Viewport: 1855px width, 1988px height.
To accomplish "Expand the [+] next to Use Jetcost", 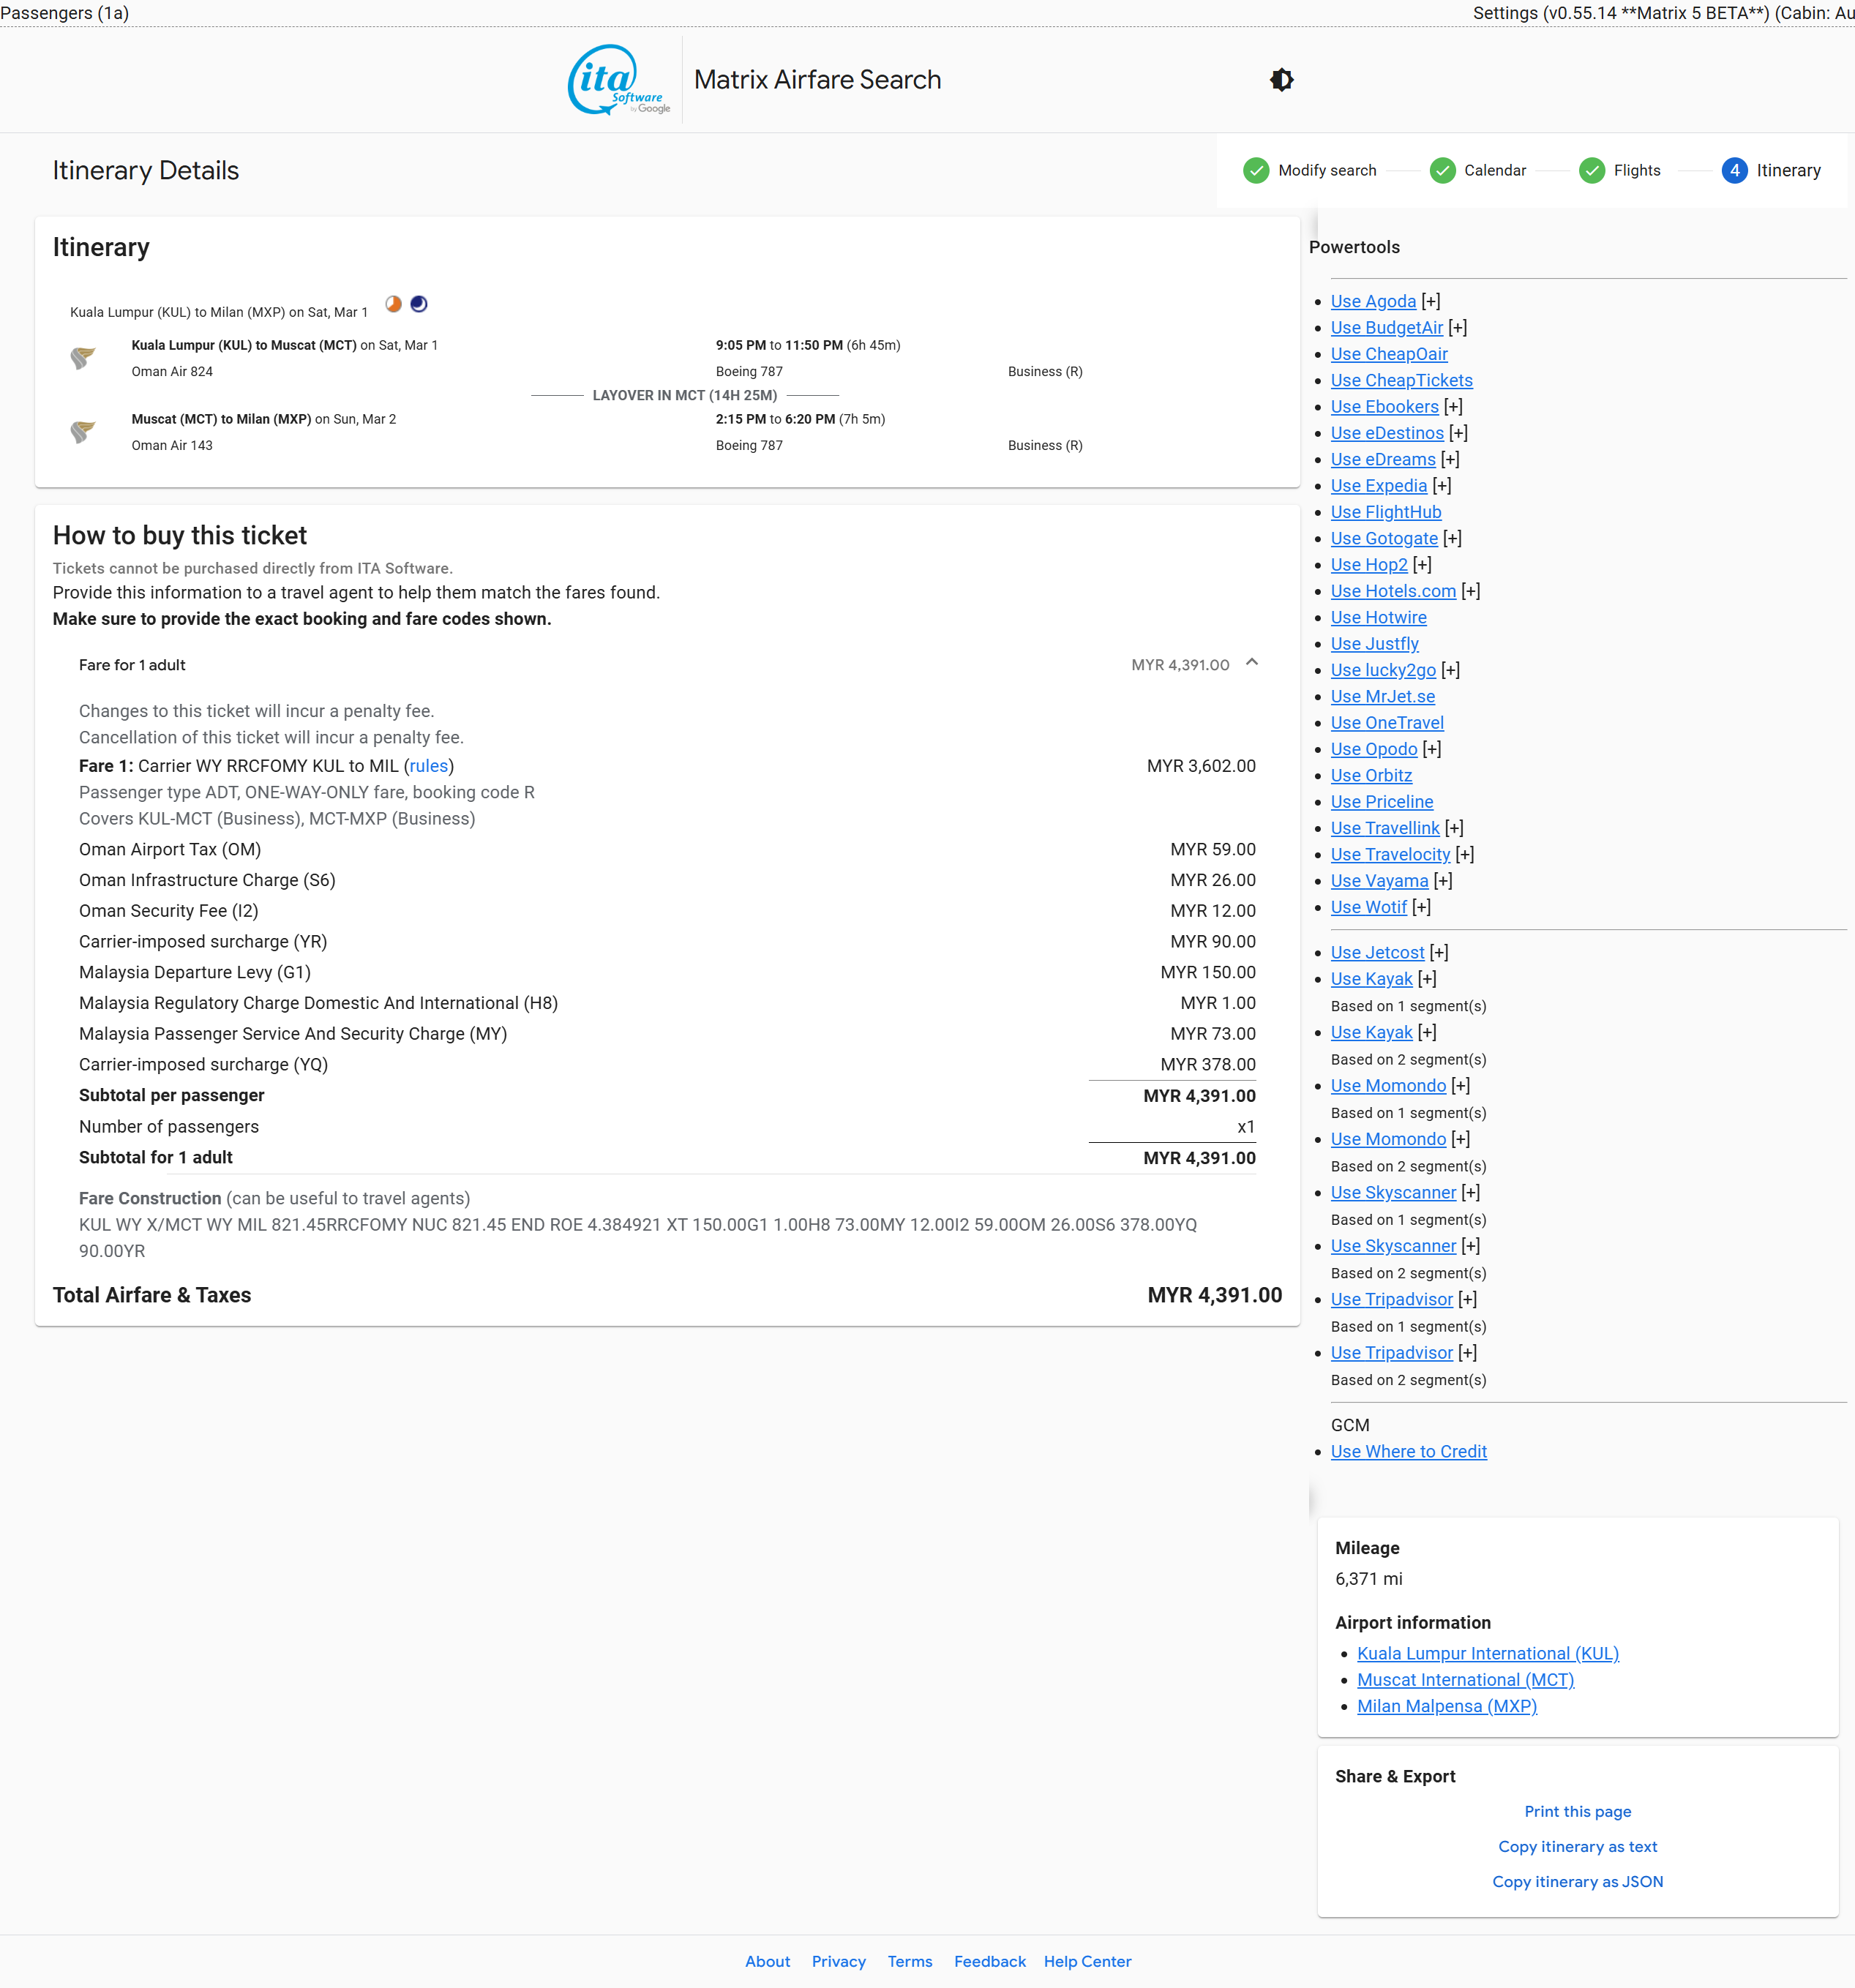I will pyautogui.click(x=1439, y=953).
